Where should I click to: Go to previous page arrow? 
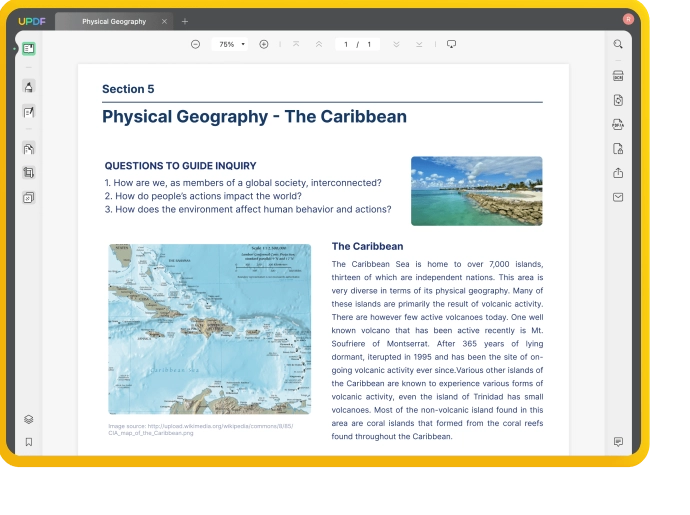319,44
